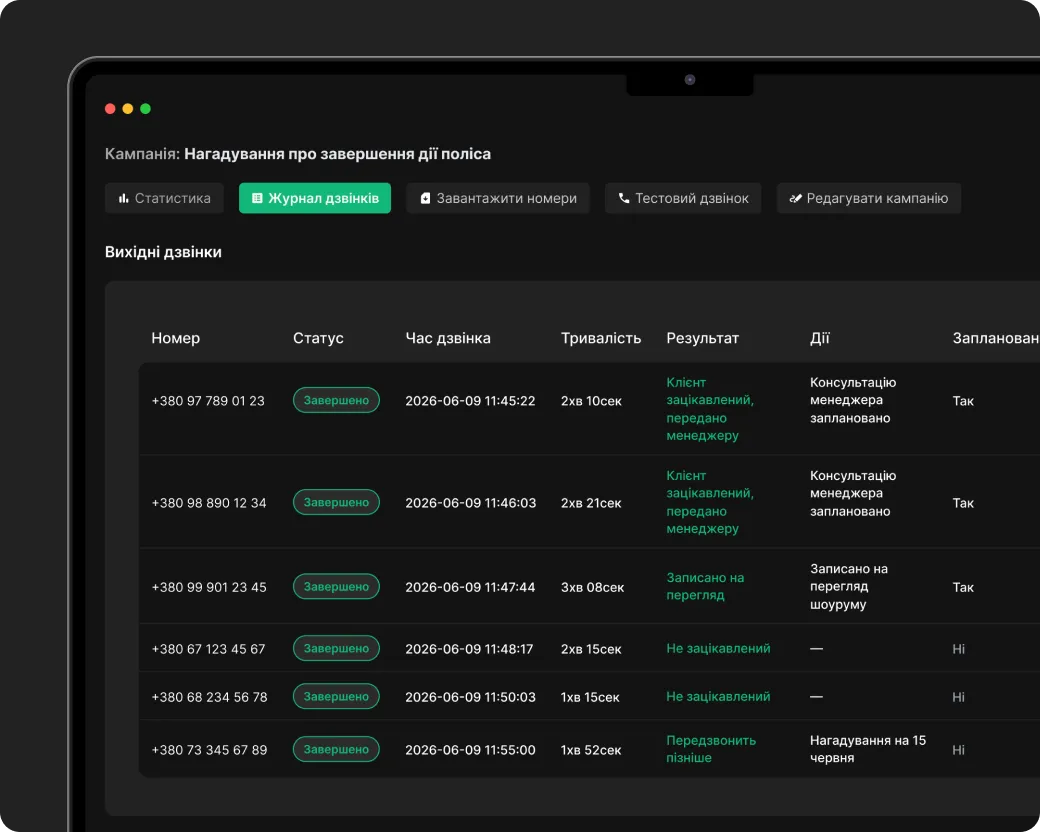The width and height of the screenshot is (1040, 832).
Task: Select phone number +380 98 890 12 34
Action: click(209, 503)
